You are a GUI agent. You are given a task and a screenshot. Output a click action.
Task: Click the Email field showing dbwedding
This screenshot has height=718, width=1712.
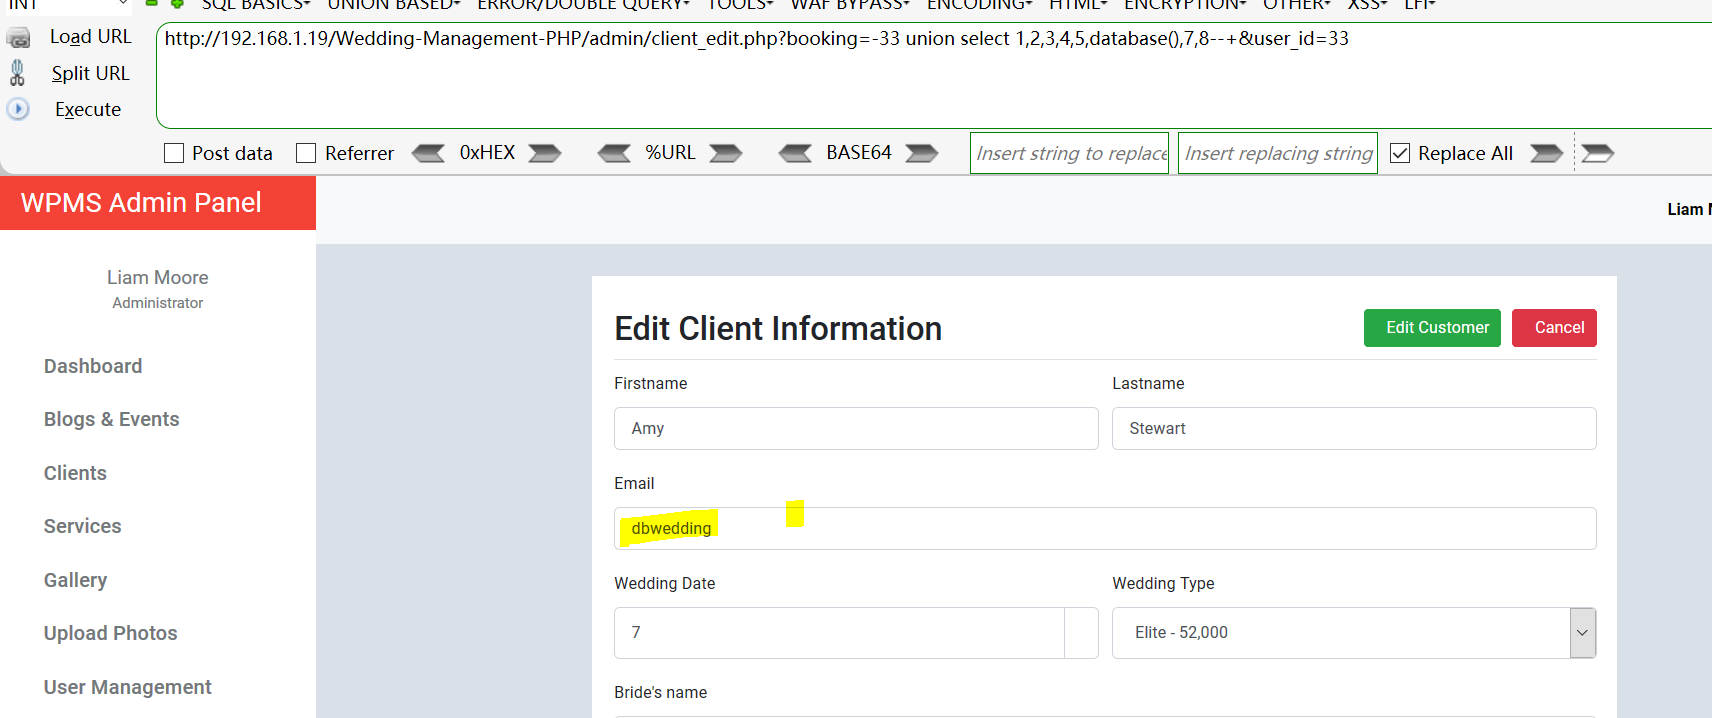pos(1105,528)
